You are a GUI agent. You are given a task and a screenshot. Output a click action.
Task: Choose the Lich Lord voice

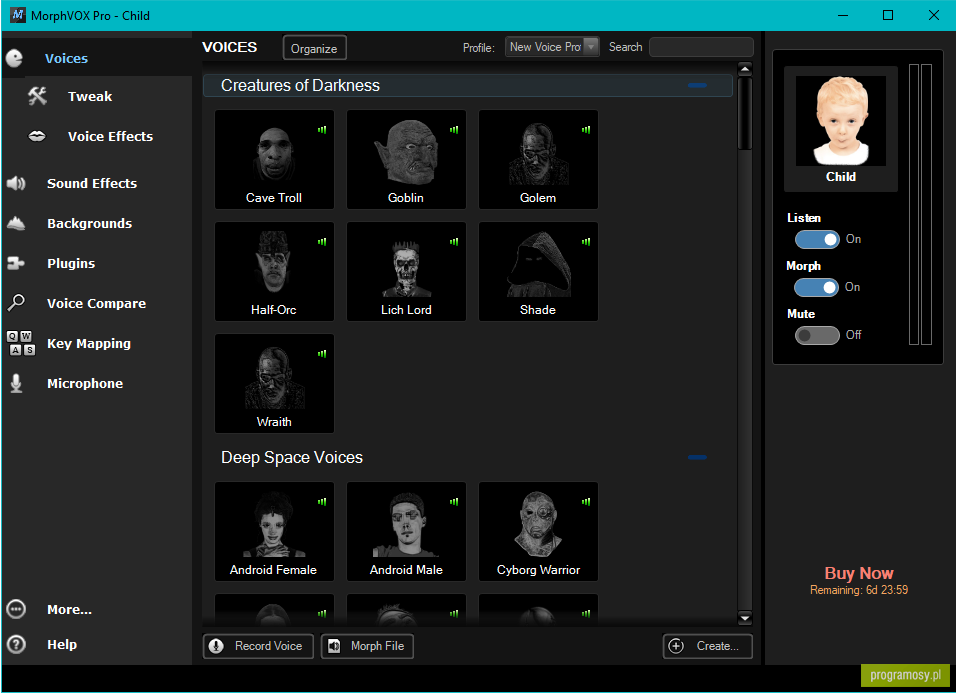[406, 271]
